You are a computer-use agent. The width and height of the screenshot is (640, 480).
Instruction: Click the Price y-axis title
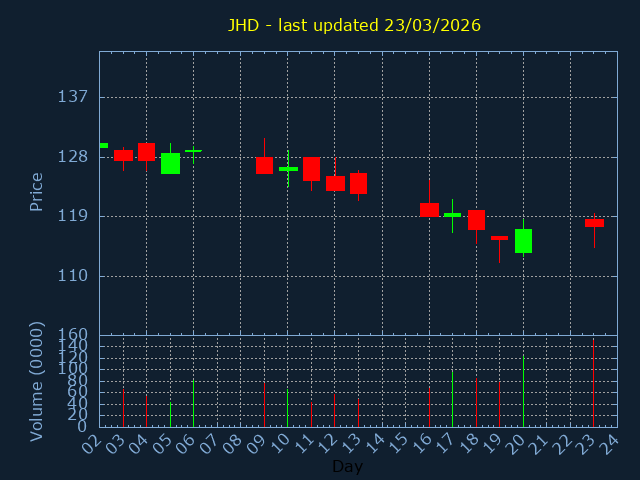37,191
